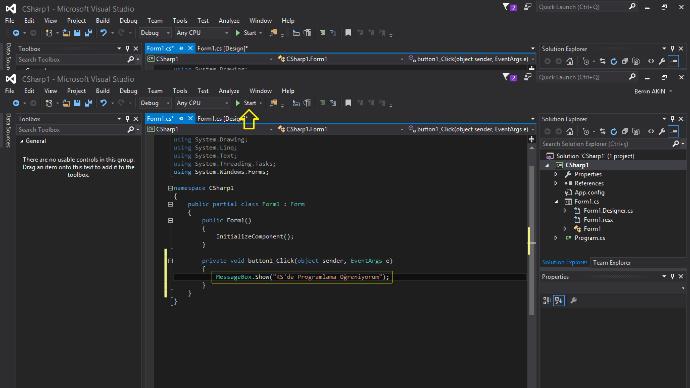Open Berrin AKIN account menu
Screen dimensions: 690x388
click(653, 92)
